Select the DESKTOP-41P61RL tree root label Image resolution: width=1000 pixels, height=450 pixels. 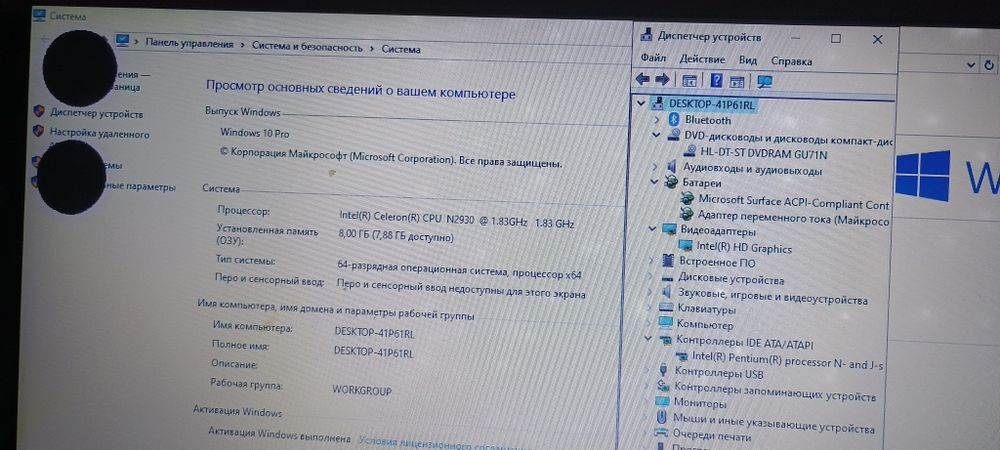711,105
